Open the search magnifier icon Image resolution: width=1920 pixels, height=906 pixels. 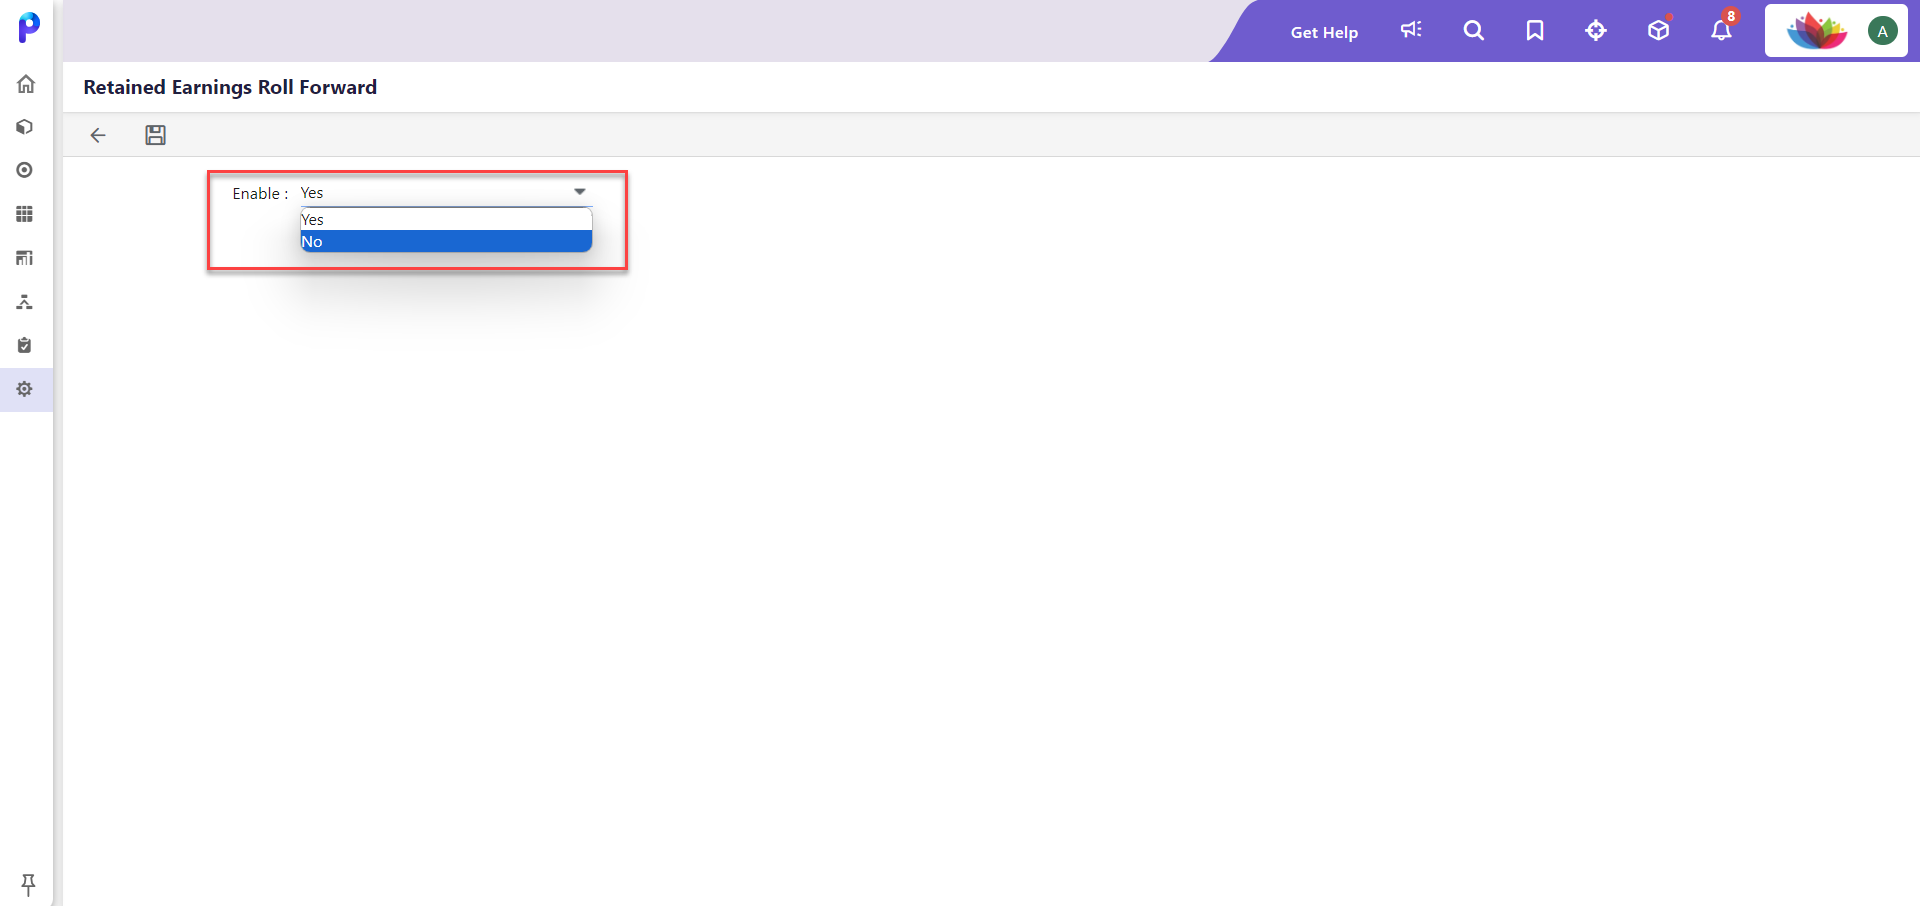pos(1474,31)
